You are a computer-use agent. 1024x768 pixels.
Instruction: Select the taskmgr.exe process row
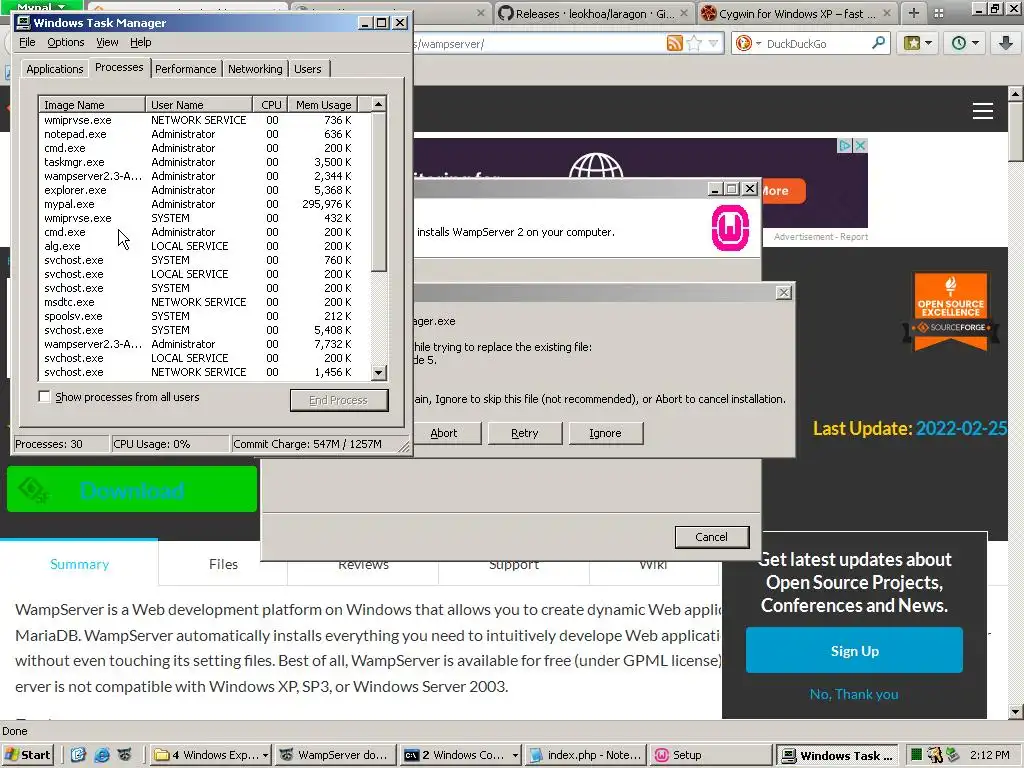(x=204, y=162)
